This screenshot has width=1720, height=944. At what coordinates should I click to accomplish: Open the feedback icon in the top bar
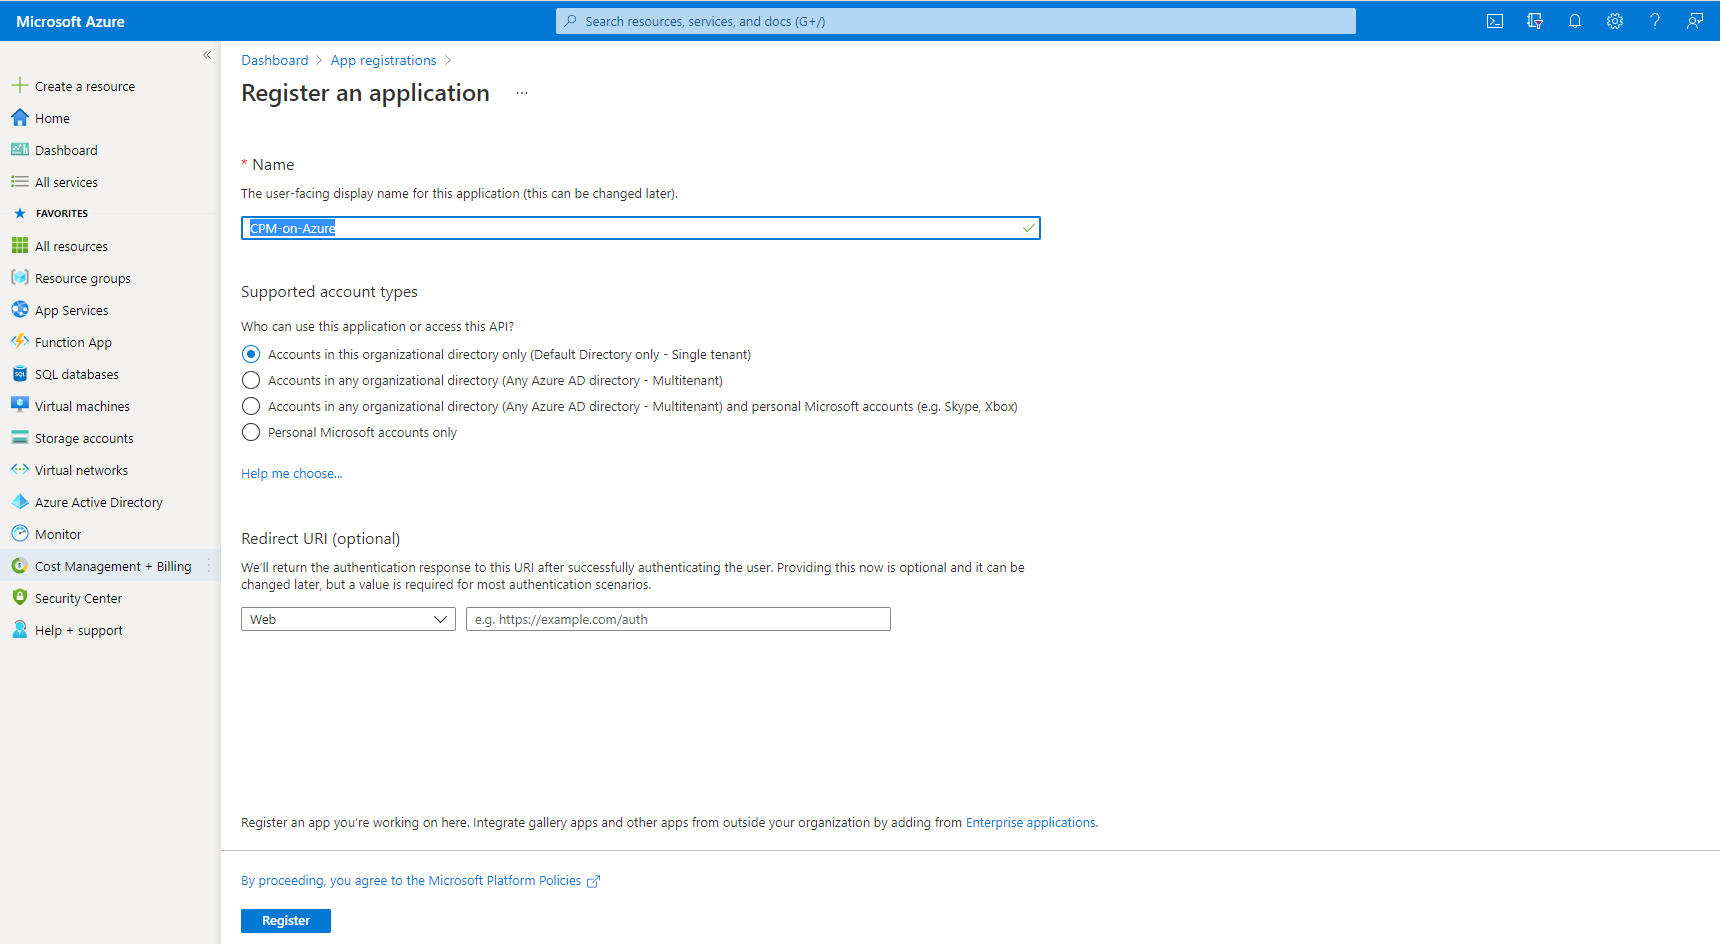click(1695, 21)
